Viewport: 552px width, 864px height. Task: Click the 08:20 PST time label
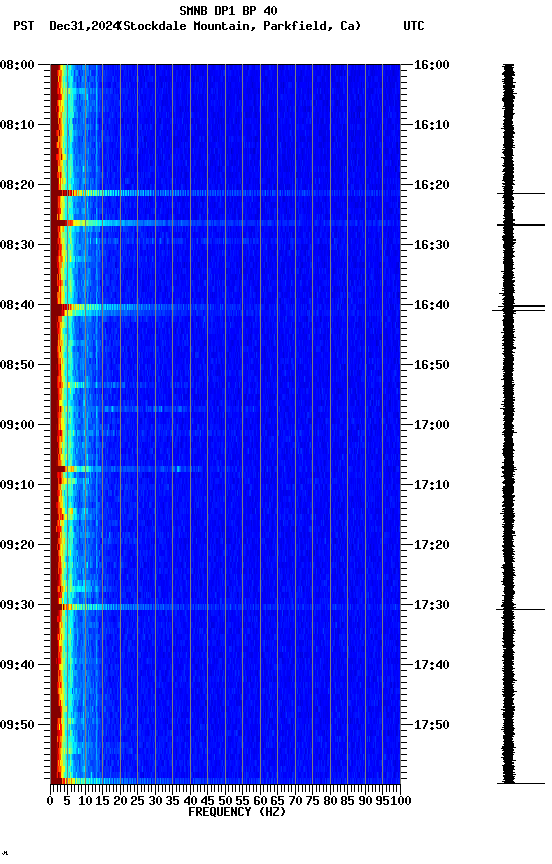pyautogui.click(x=17, y=185)
